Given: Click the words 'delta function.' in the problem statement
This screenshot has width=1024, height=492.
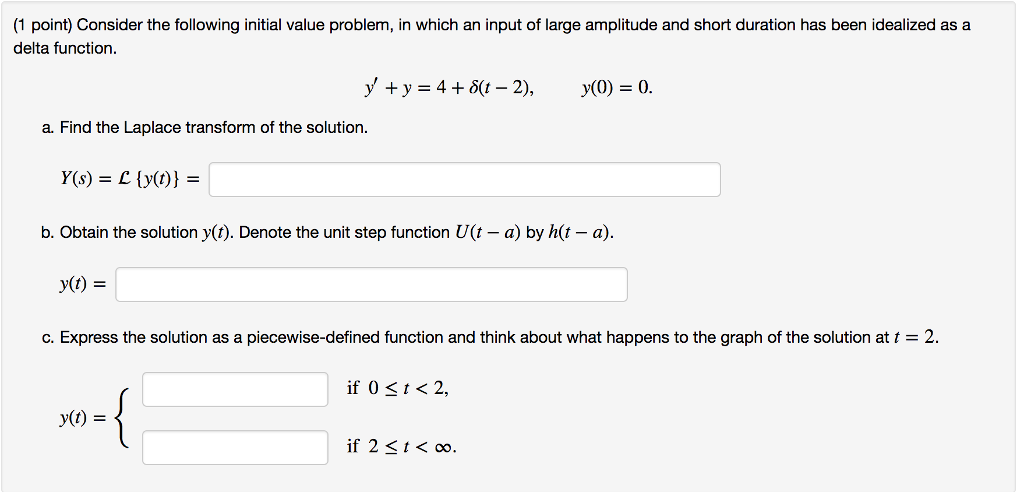Looking at the screenshot, I should [x=65, y=49].
